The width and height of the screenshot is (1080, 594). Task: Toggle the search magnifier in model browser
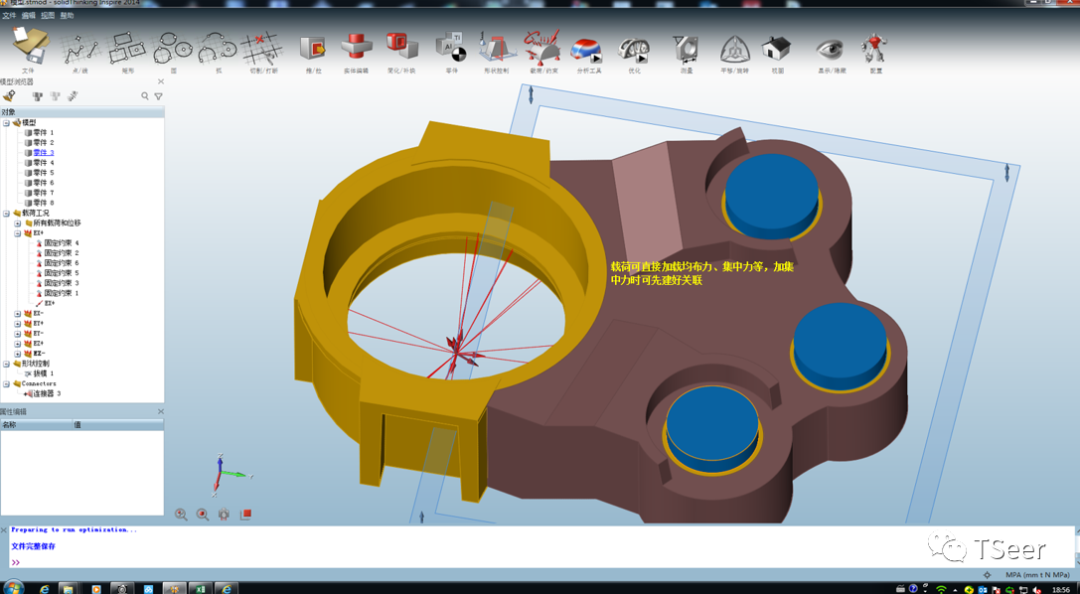(146, 95)
